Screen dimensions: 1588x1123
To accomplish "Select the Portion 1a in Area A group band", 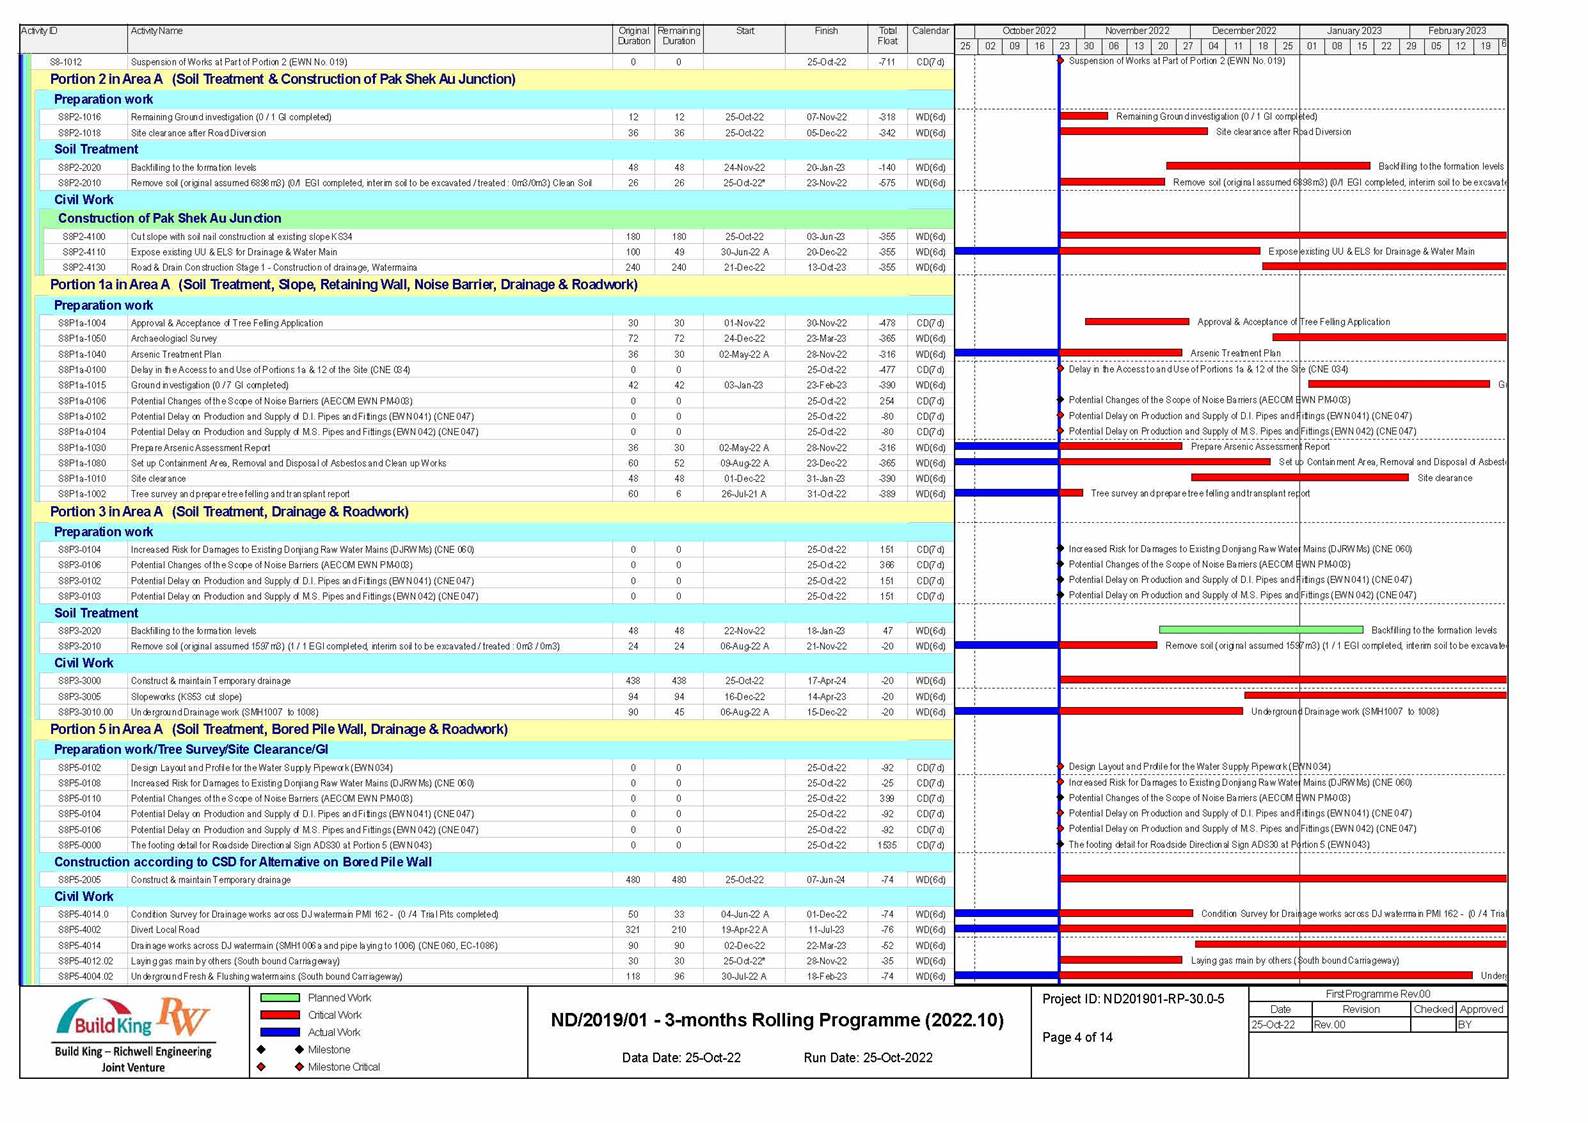I will (494, 285).
